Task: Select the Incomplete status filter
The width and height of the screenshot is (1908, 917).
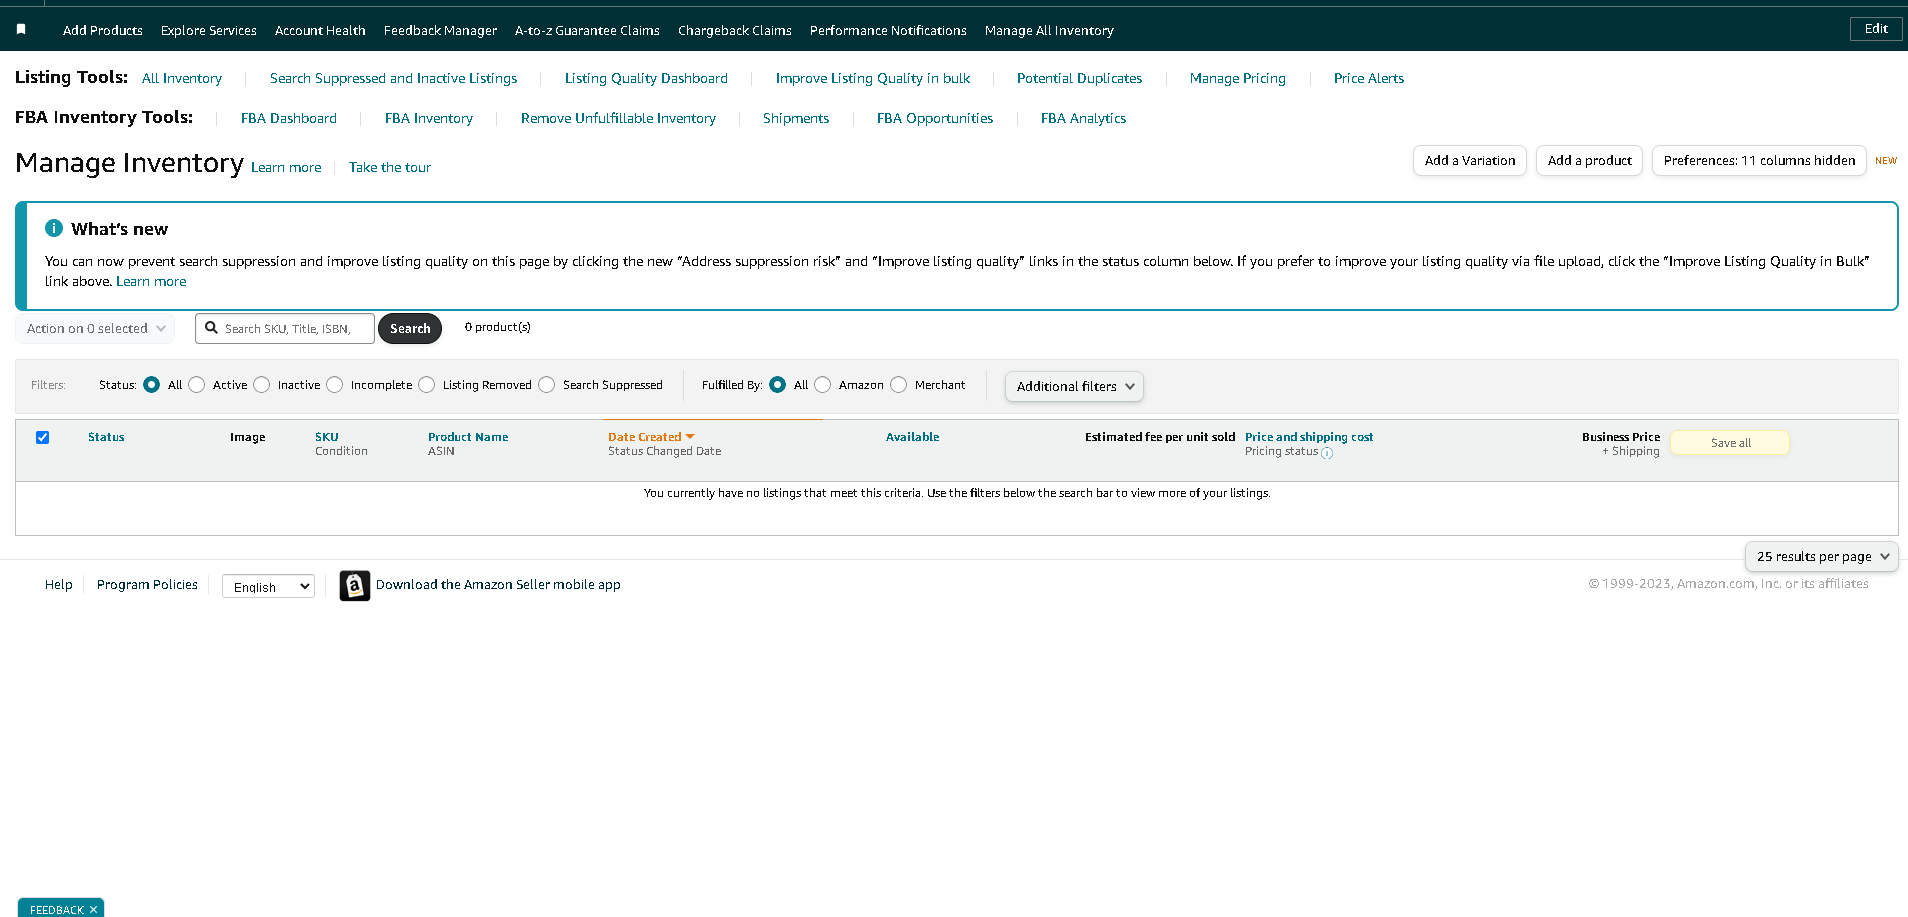Action: click(x=335, y=385)
